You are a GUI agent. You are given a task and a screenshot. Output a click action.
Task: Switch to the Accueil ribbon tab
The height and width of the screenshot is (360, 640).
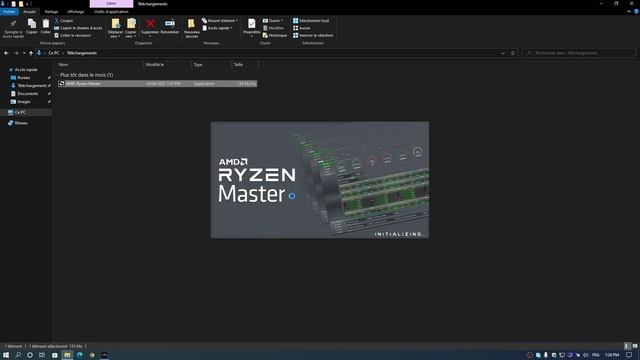(29, 12)
